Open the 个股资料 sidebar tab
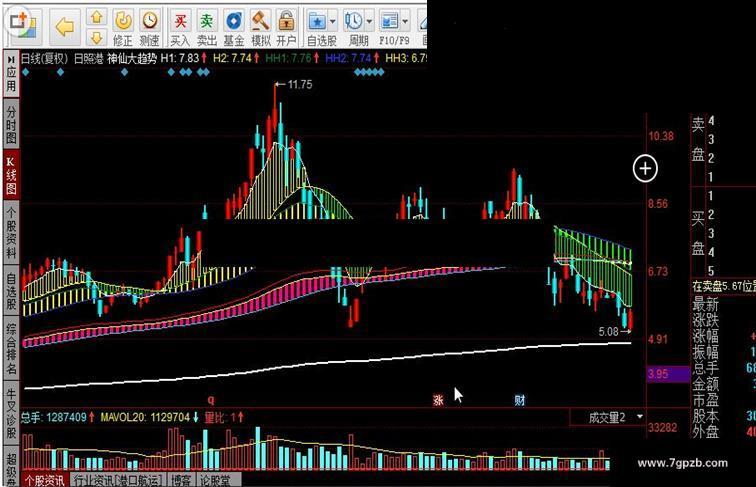 coord(11,233)
